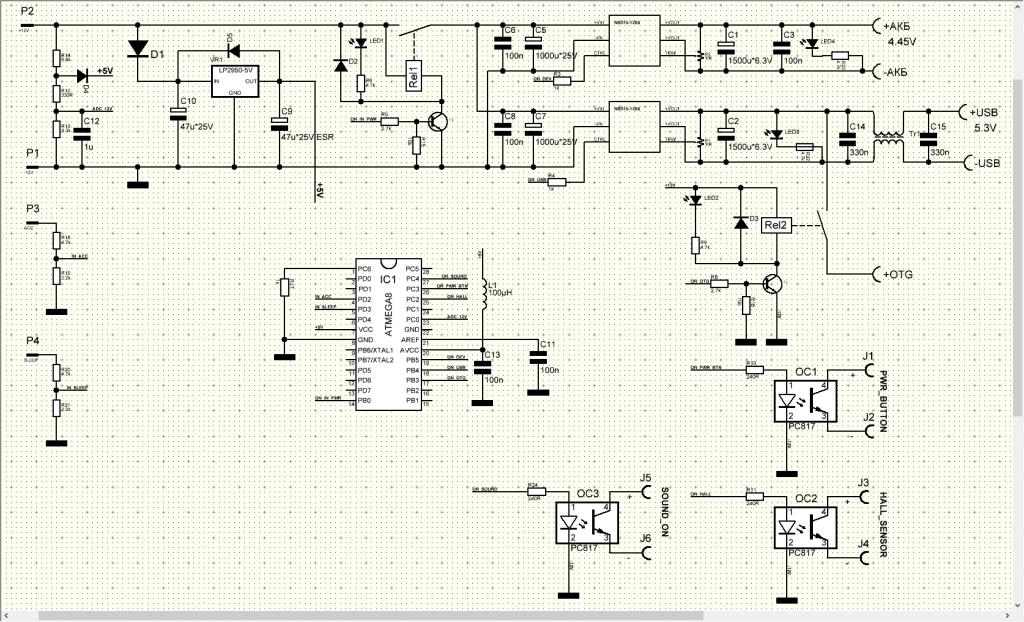Select the ATMEGA8 chip IC1

coord(388,335)
